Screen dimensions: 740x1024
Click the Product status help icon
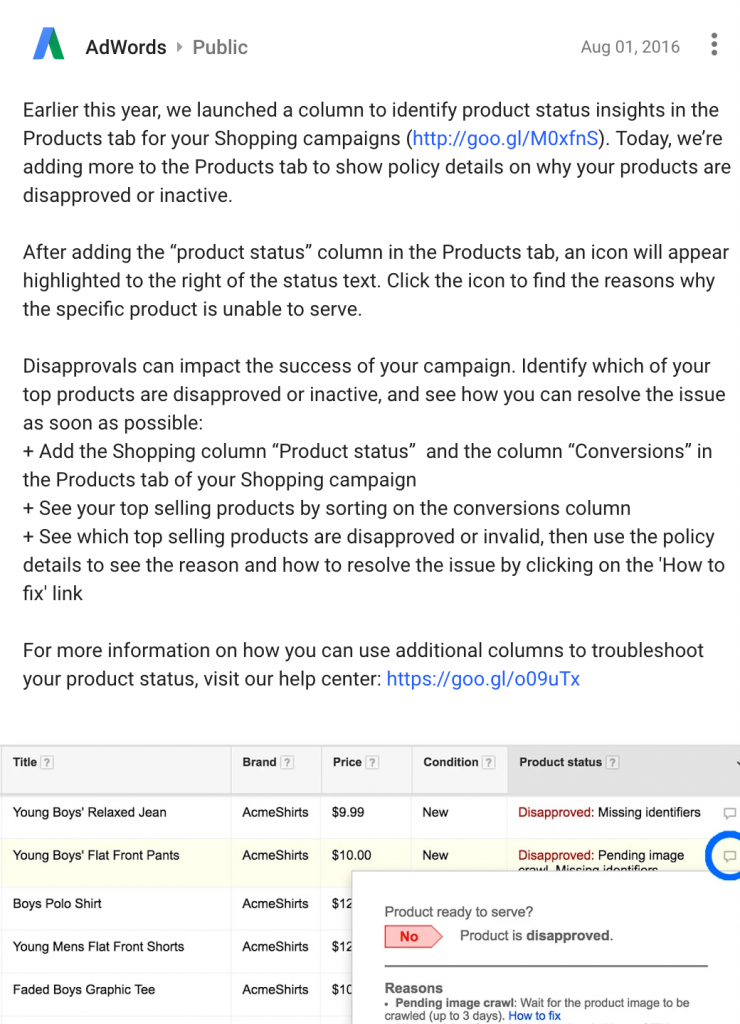pyautogui.click(x=612, y=762)
